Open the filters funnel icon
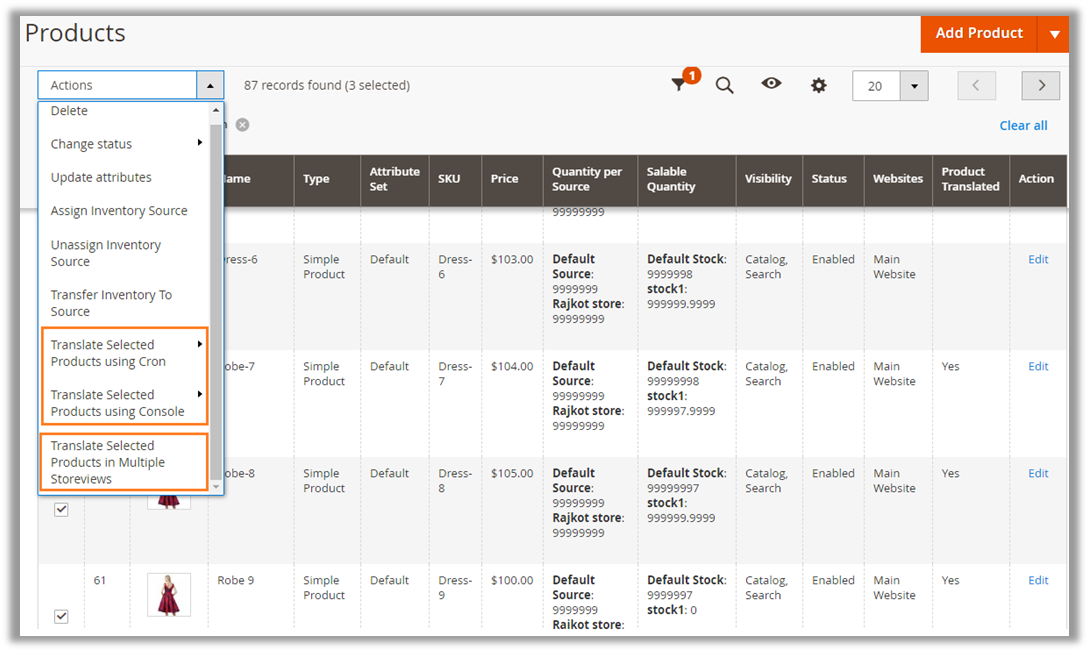The height and width of the screenshot is (652, 1089). 680,86
